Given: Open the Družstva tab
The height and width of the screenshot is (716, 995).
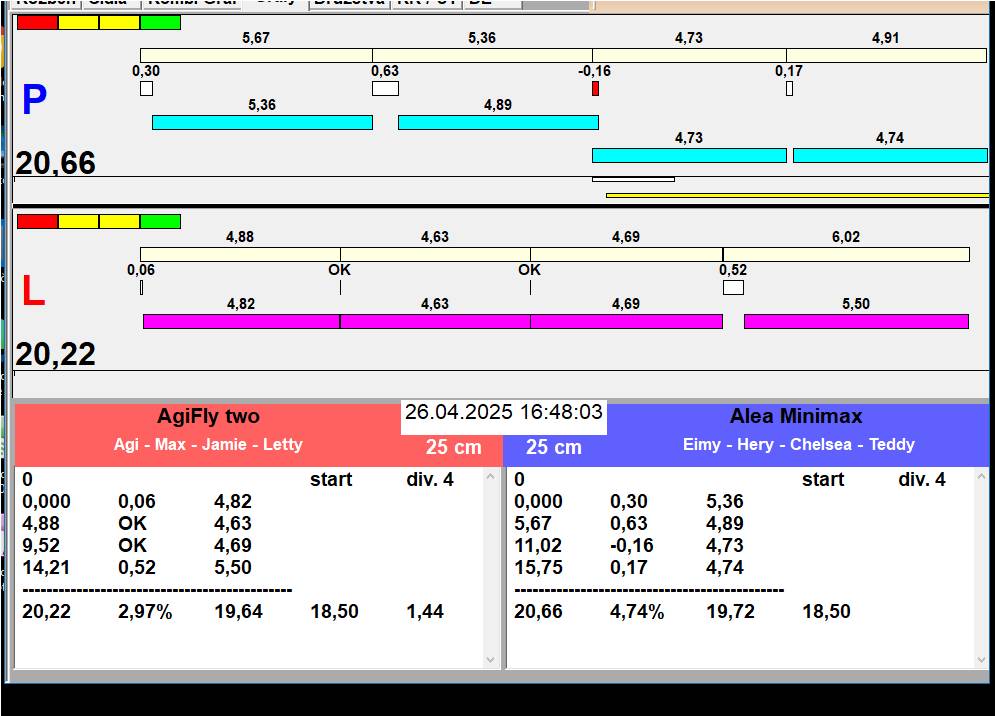Looking at the screenshot, I should 349,3.
